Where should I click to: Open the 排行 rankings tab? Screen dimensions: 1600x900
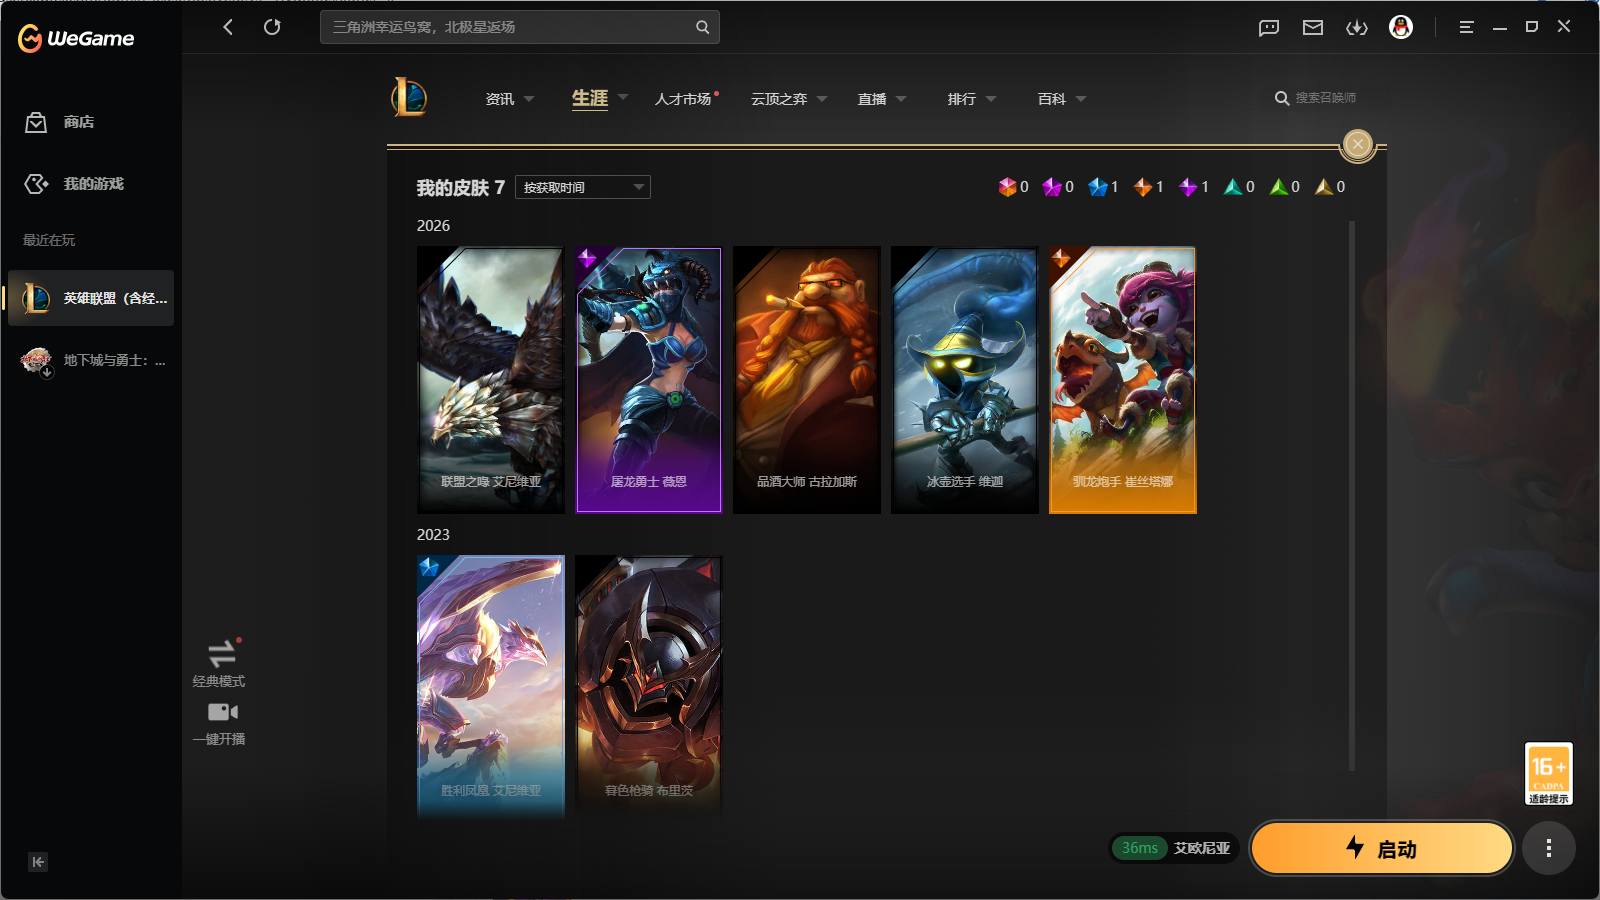point(962,99)
